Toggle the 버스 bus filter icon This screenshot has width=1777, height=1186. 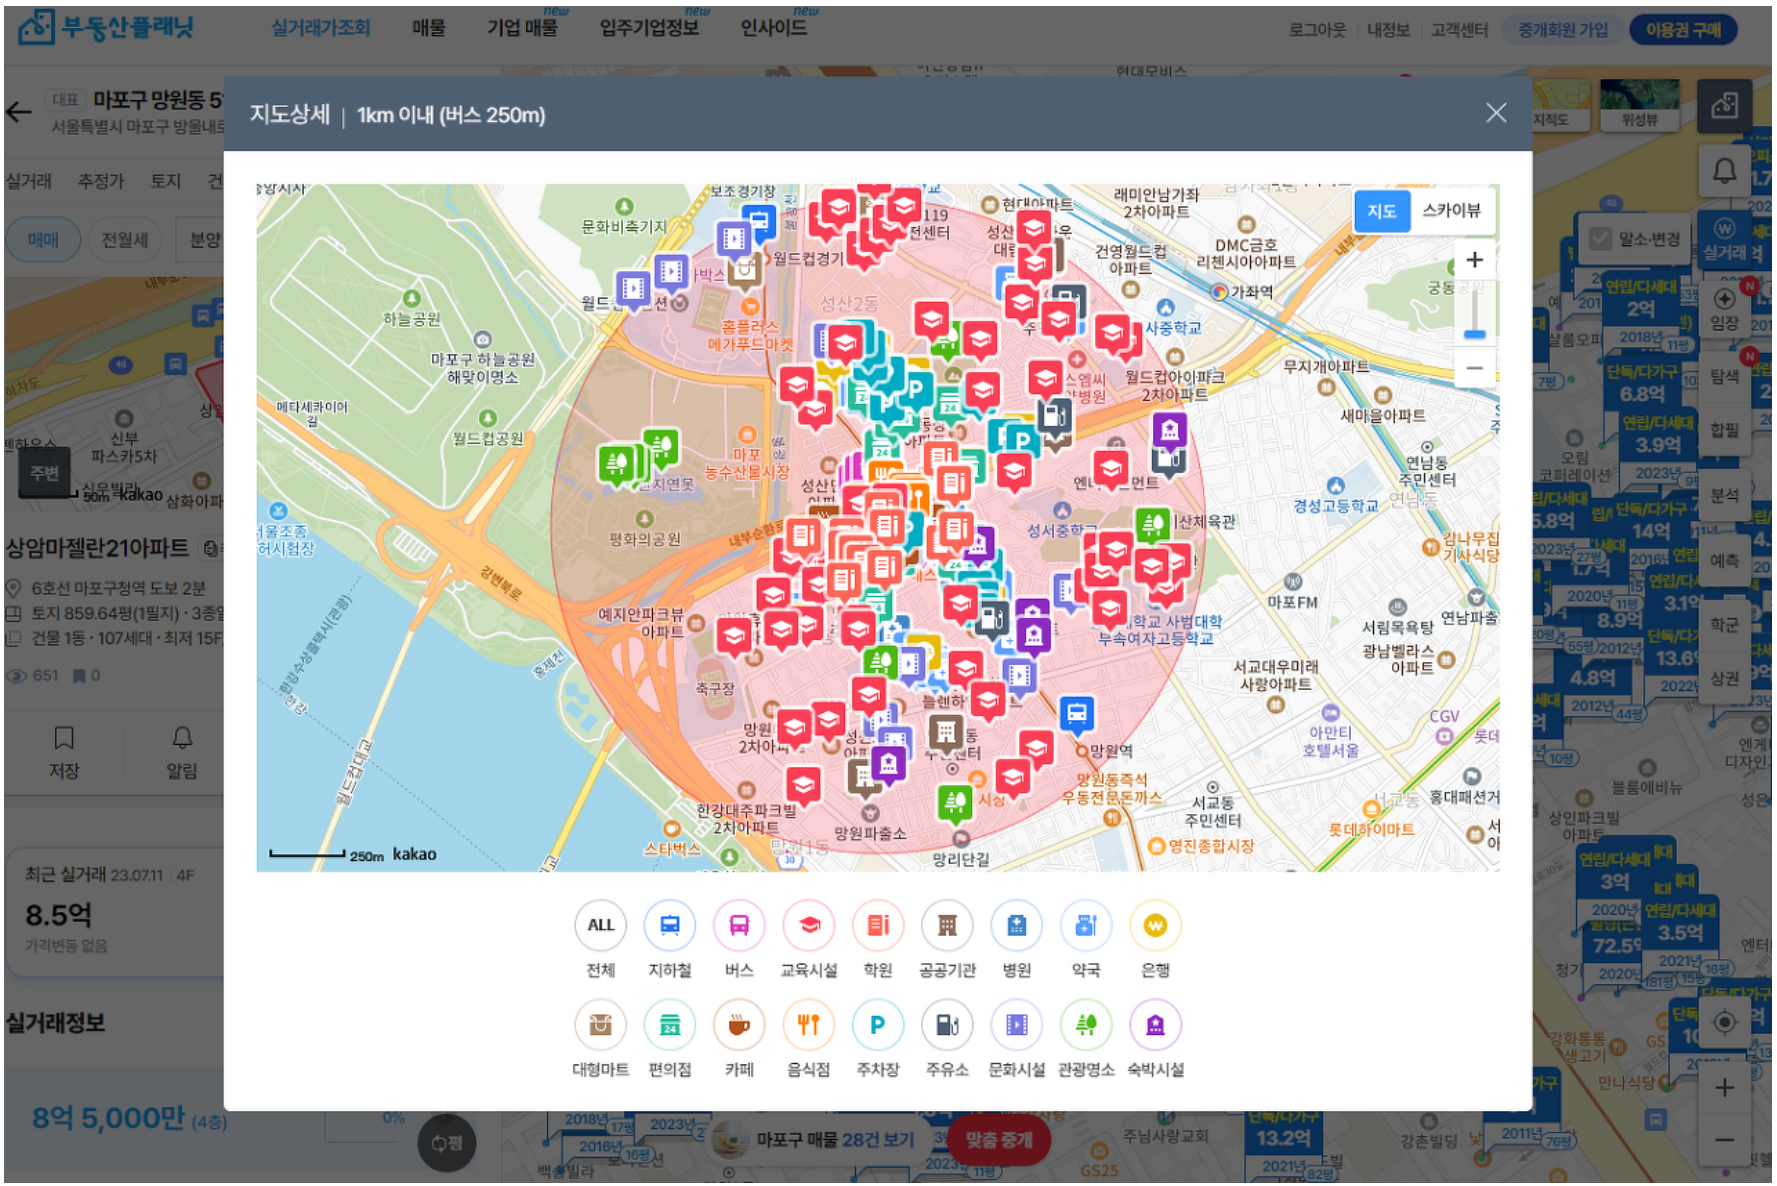tap(739, 926)
